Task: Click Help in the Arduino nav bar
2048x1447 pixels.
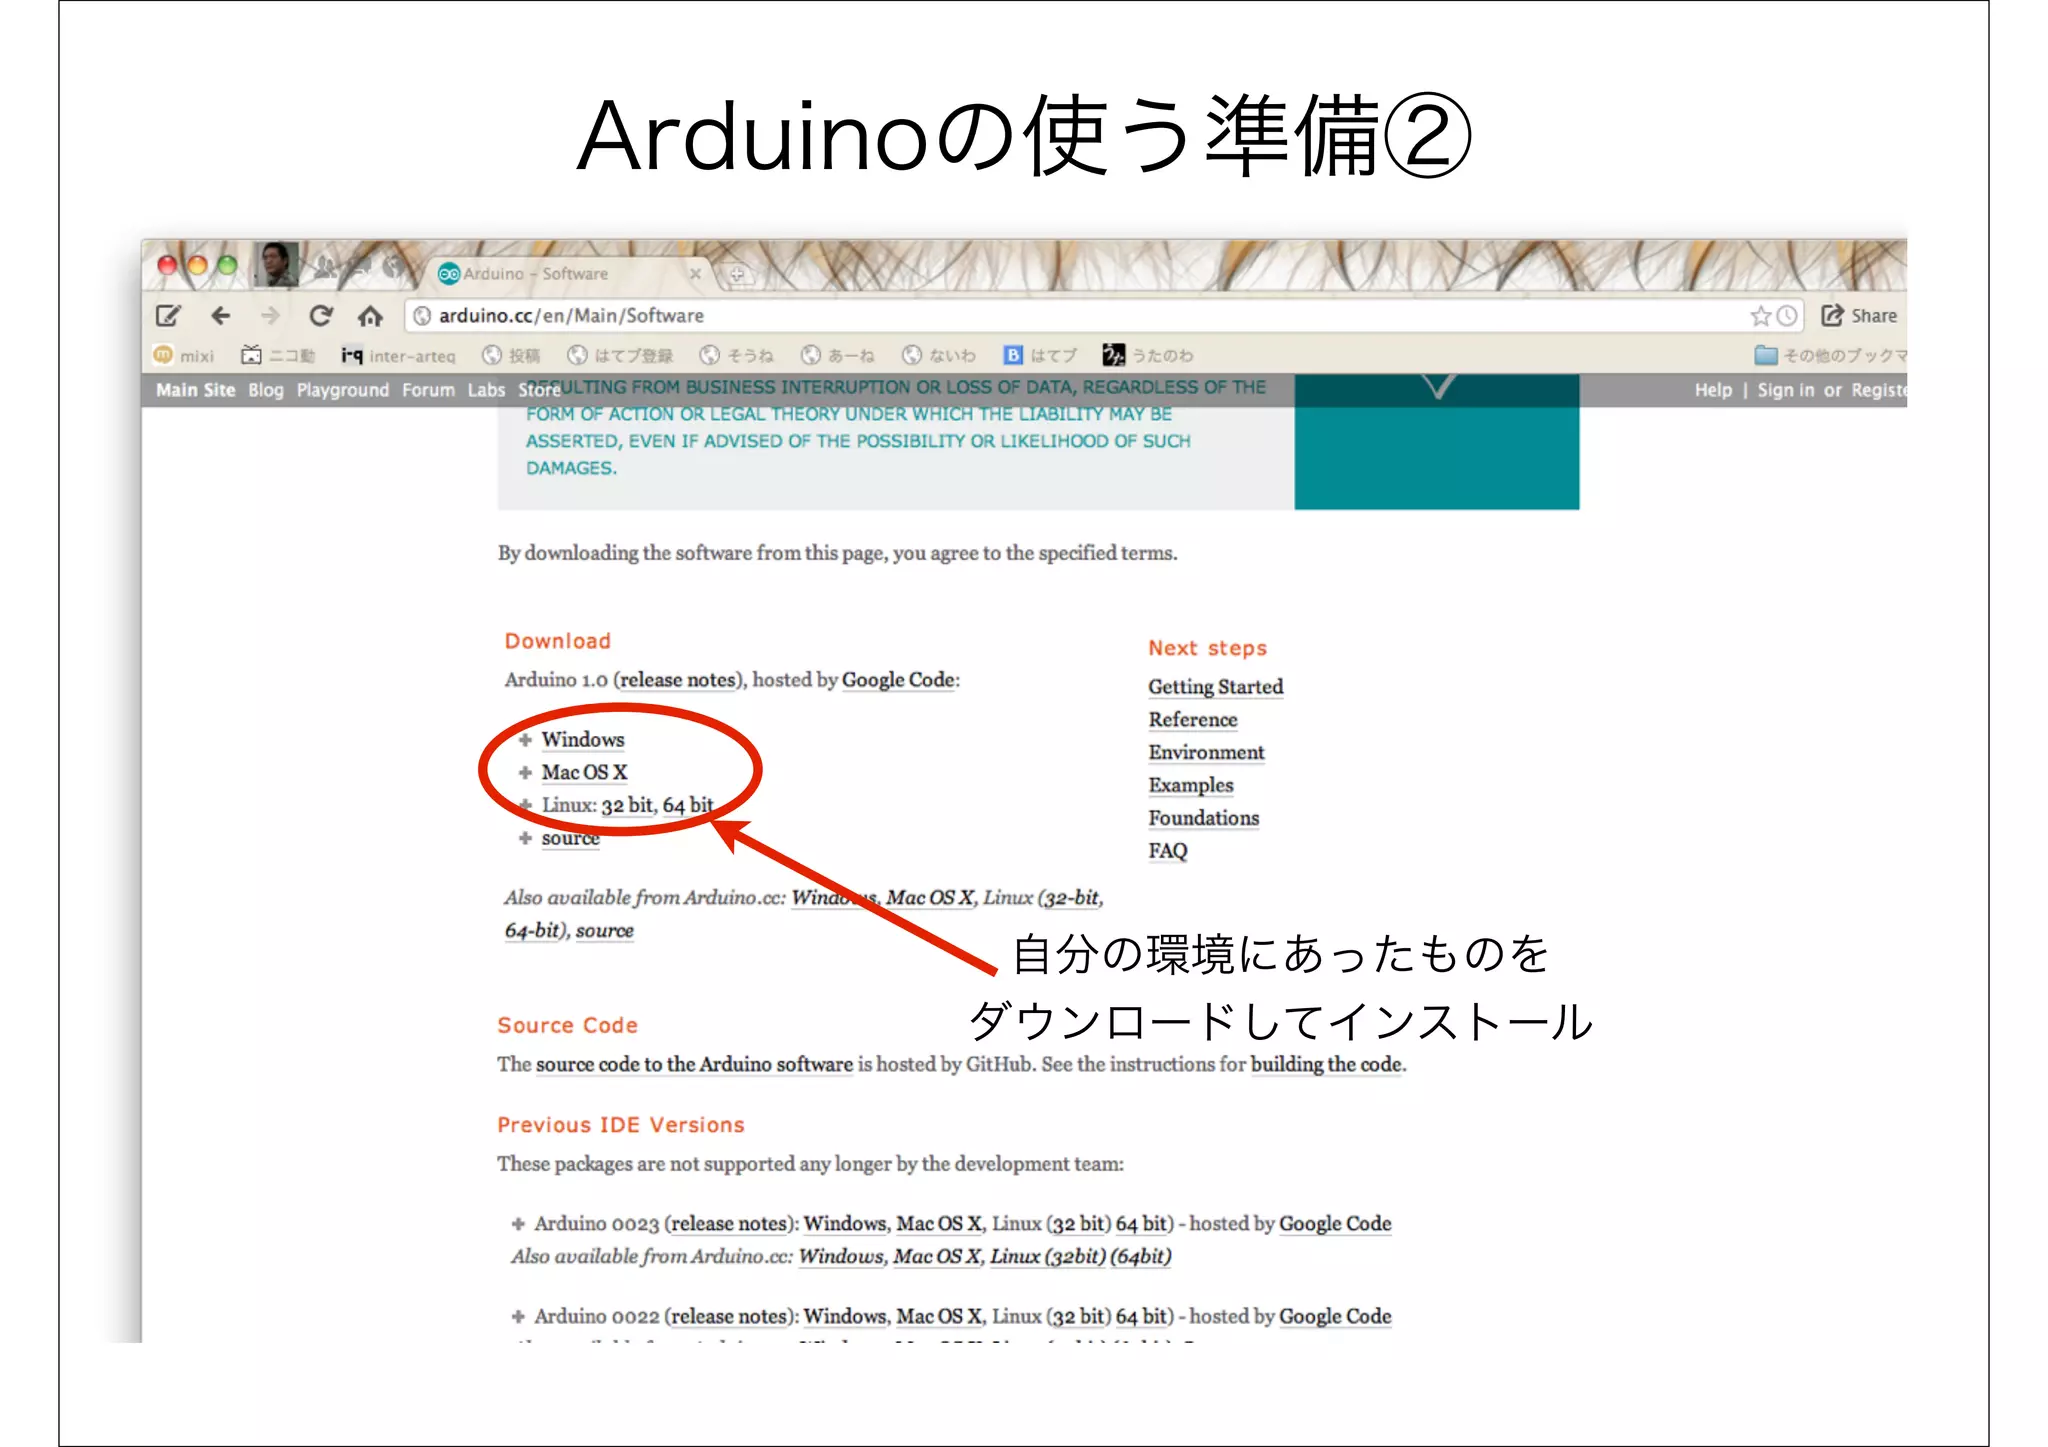Action: click(x=1713, y=390)
